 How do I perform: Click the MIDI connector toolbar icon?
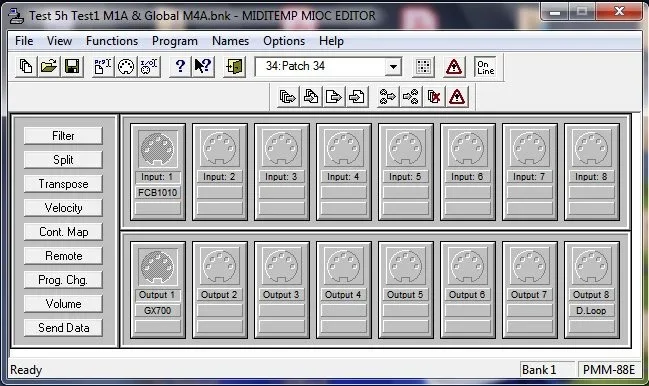(126, 66)
